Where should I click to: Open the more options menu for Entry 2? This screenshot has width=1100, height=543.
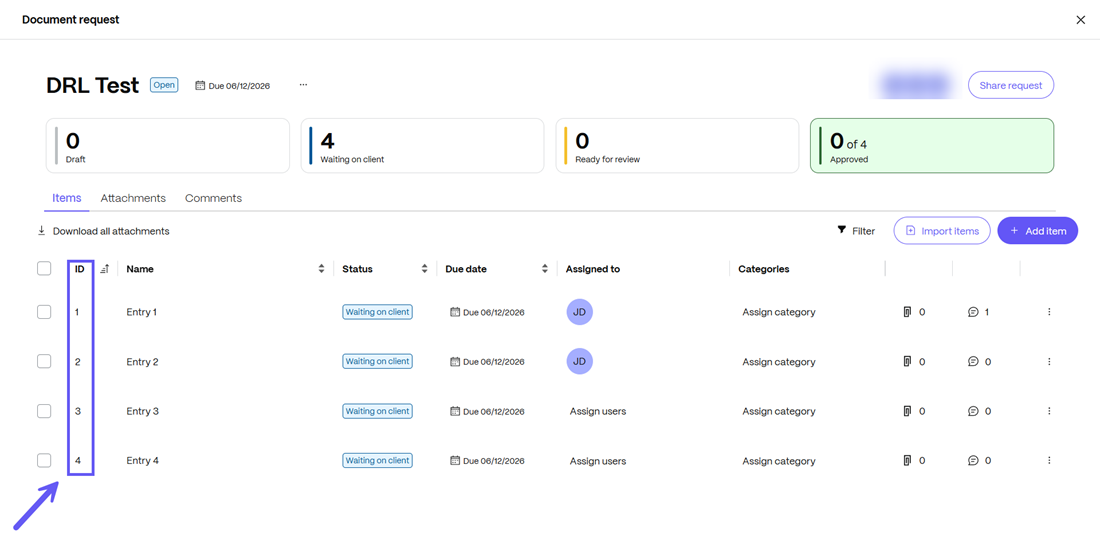1049,361
